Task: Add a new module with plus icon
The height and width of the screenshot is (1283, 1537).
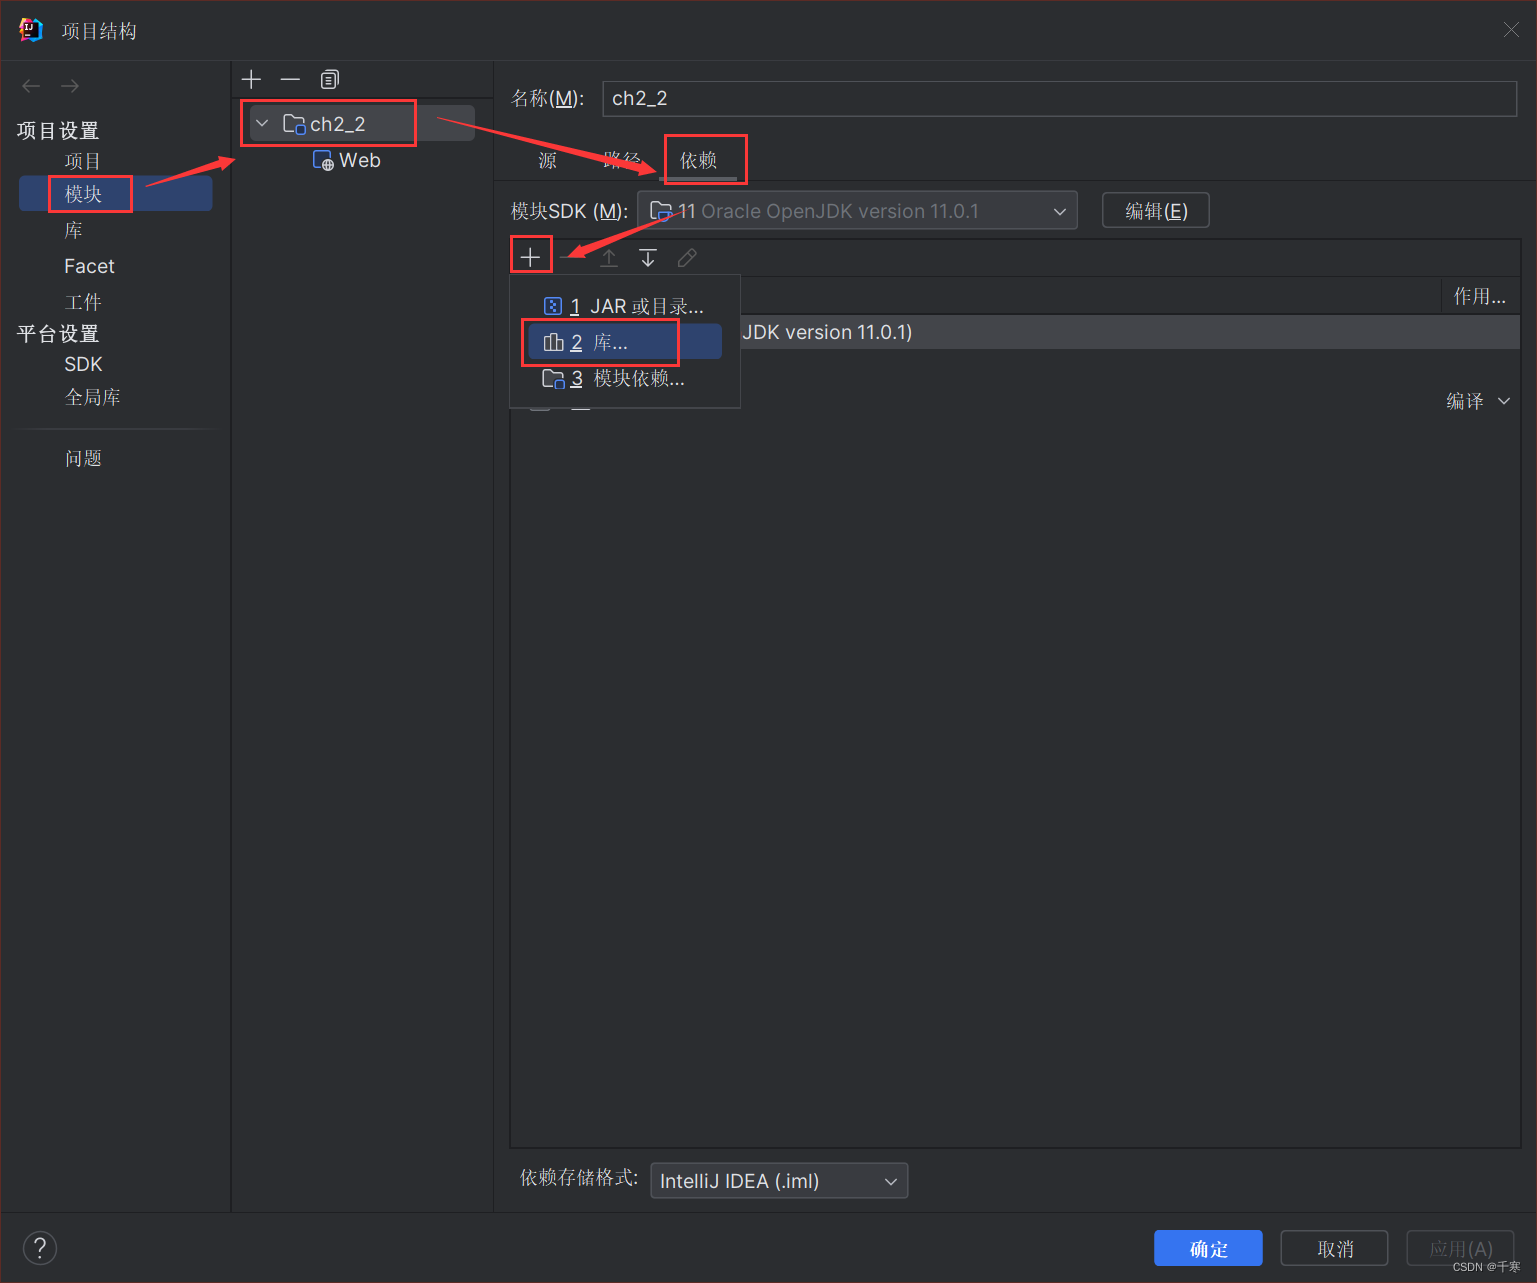Action: click(x=251, y=79)
